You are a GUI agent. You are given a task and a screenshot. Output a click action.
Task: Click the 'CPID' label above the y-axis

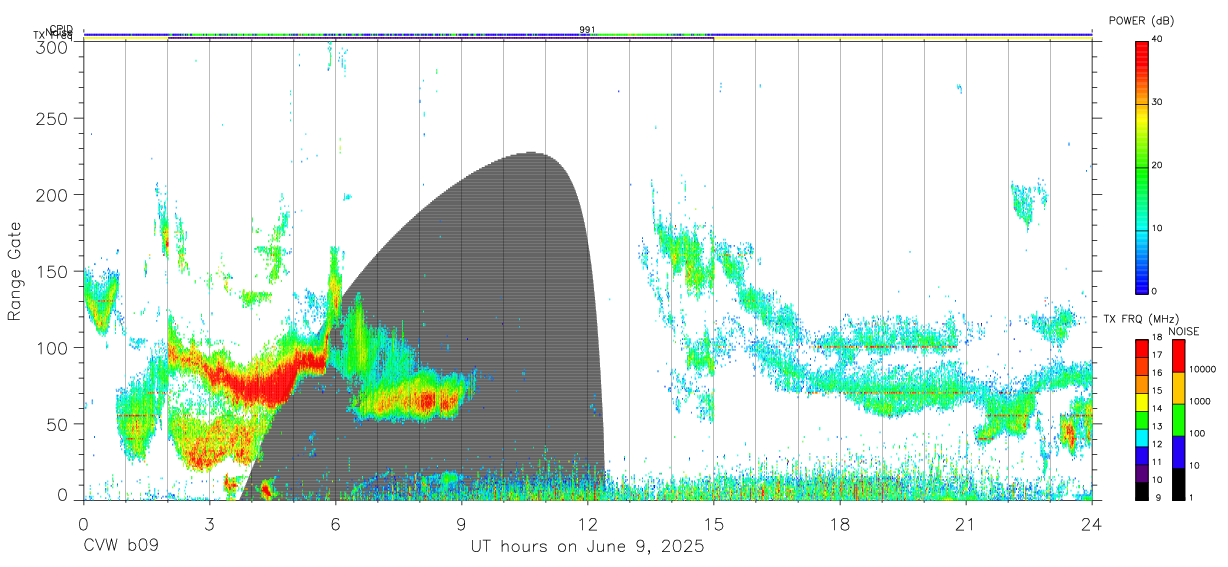[x=60, y=29]
